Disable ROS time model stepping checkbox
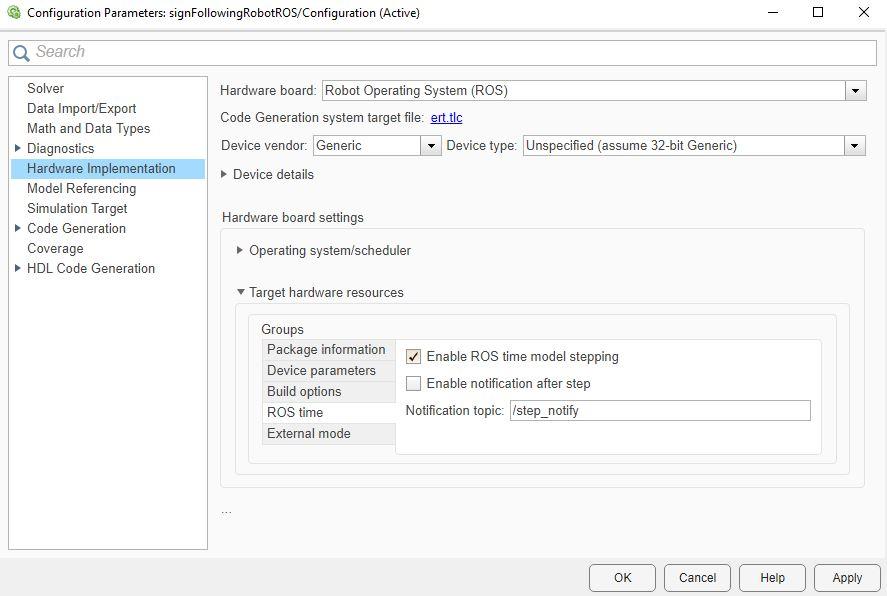 413,357
